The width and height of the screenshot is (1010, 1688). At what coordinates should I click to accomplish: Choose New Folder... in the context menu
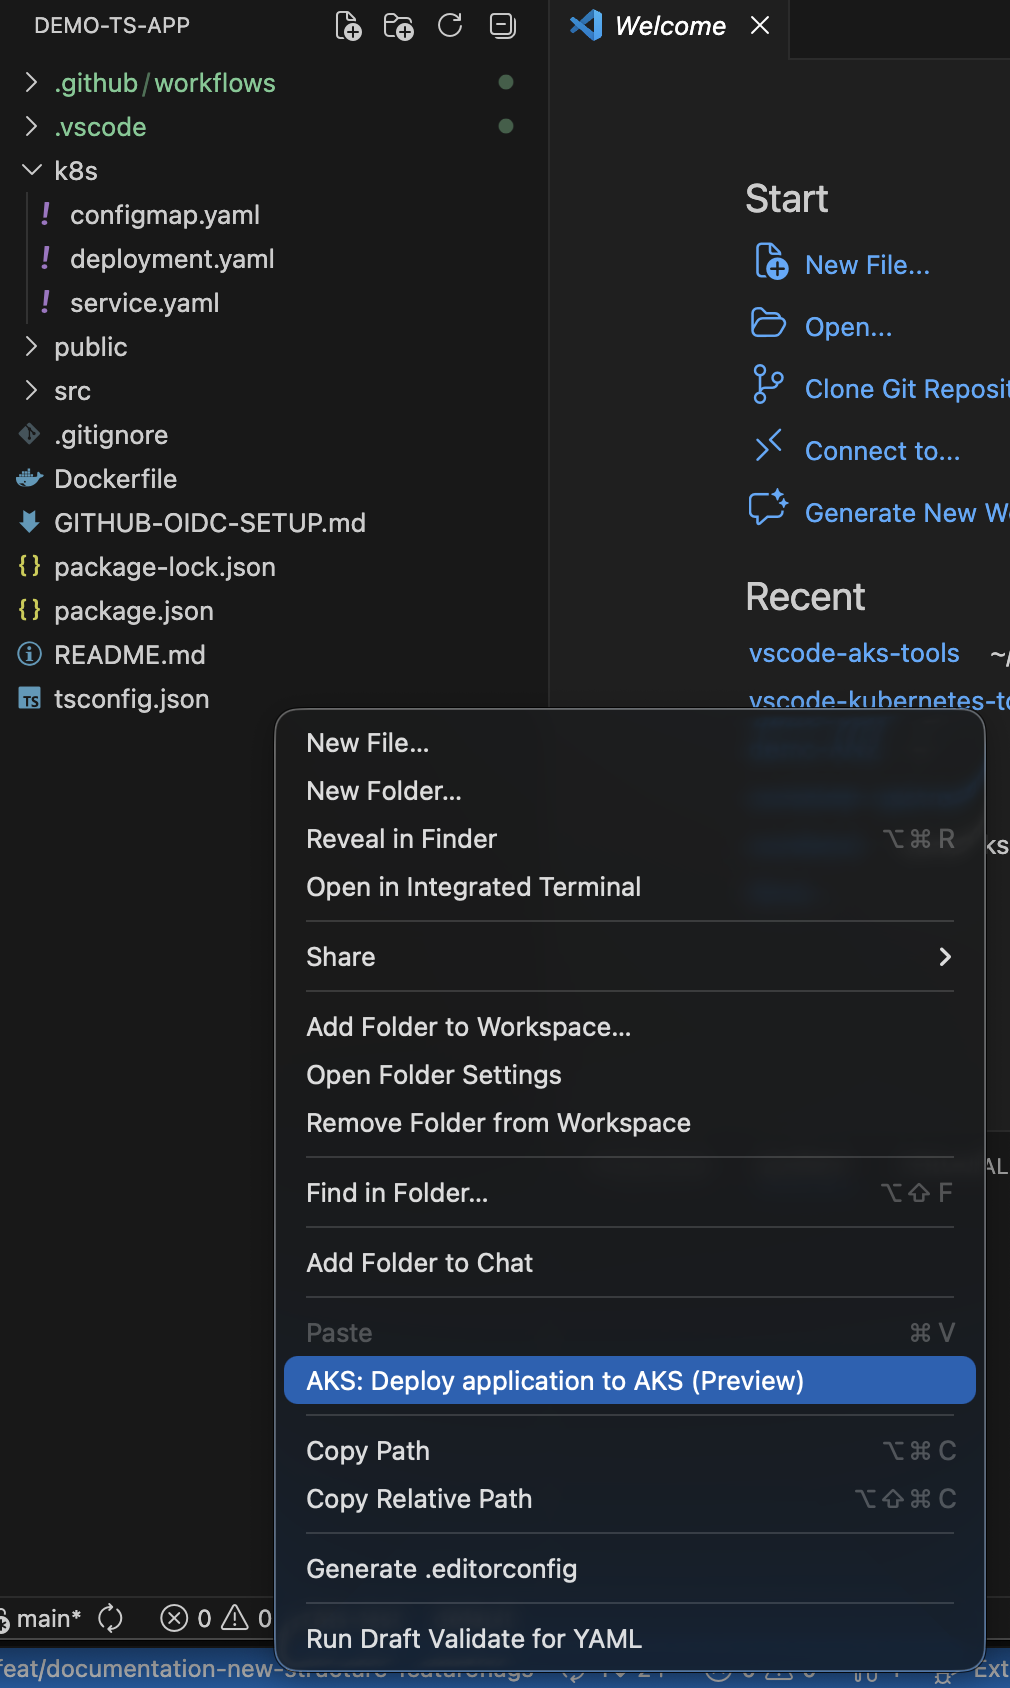coord(630,791)
